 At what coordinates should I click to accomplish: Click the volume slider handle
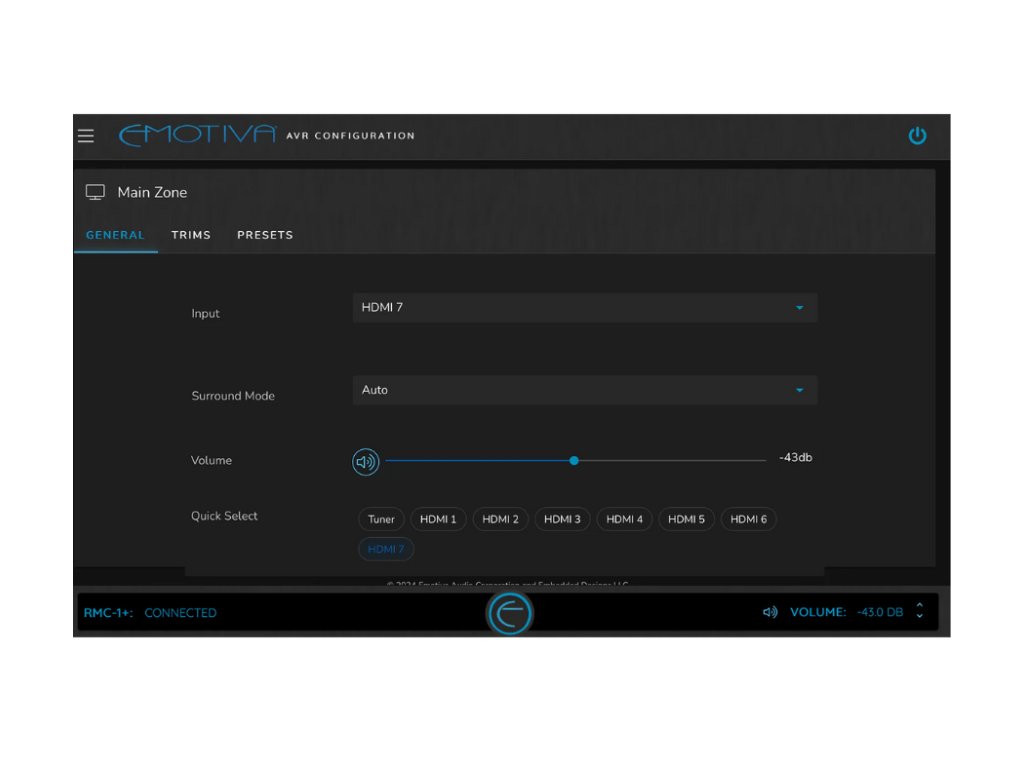[574, 461]
